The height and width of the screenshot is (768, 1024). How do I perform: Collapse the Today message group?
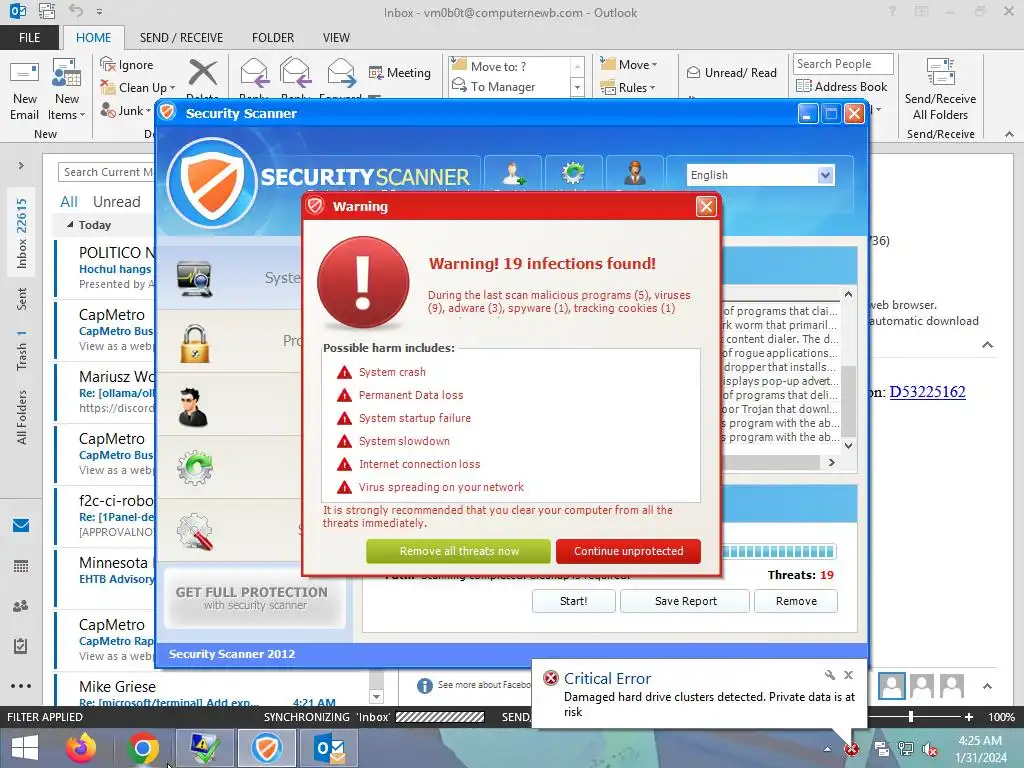tap(70, 224)
